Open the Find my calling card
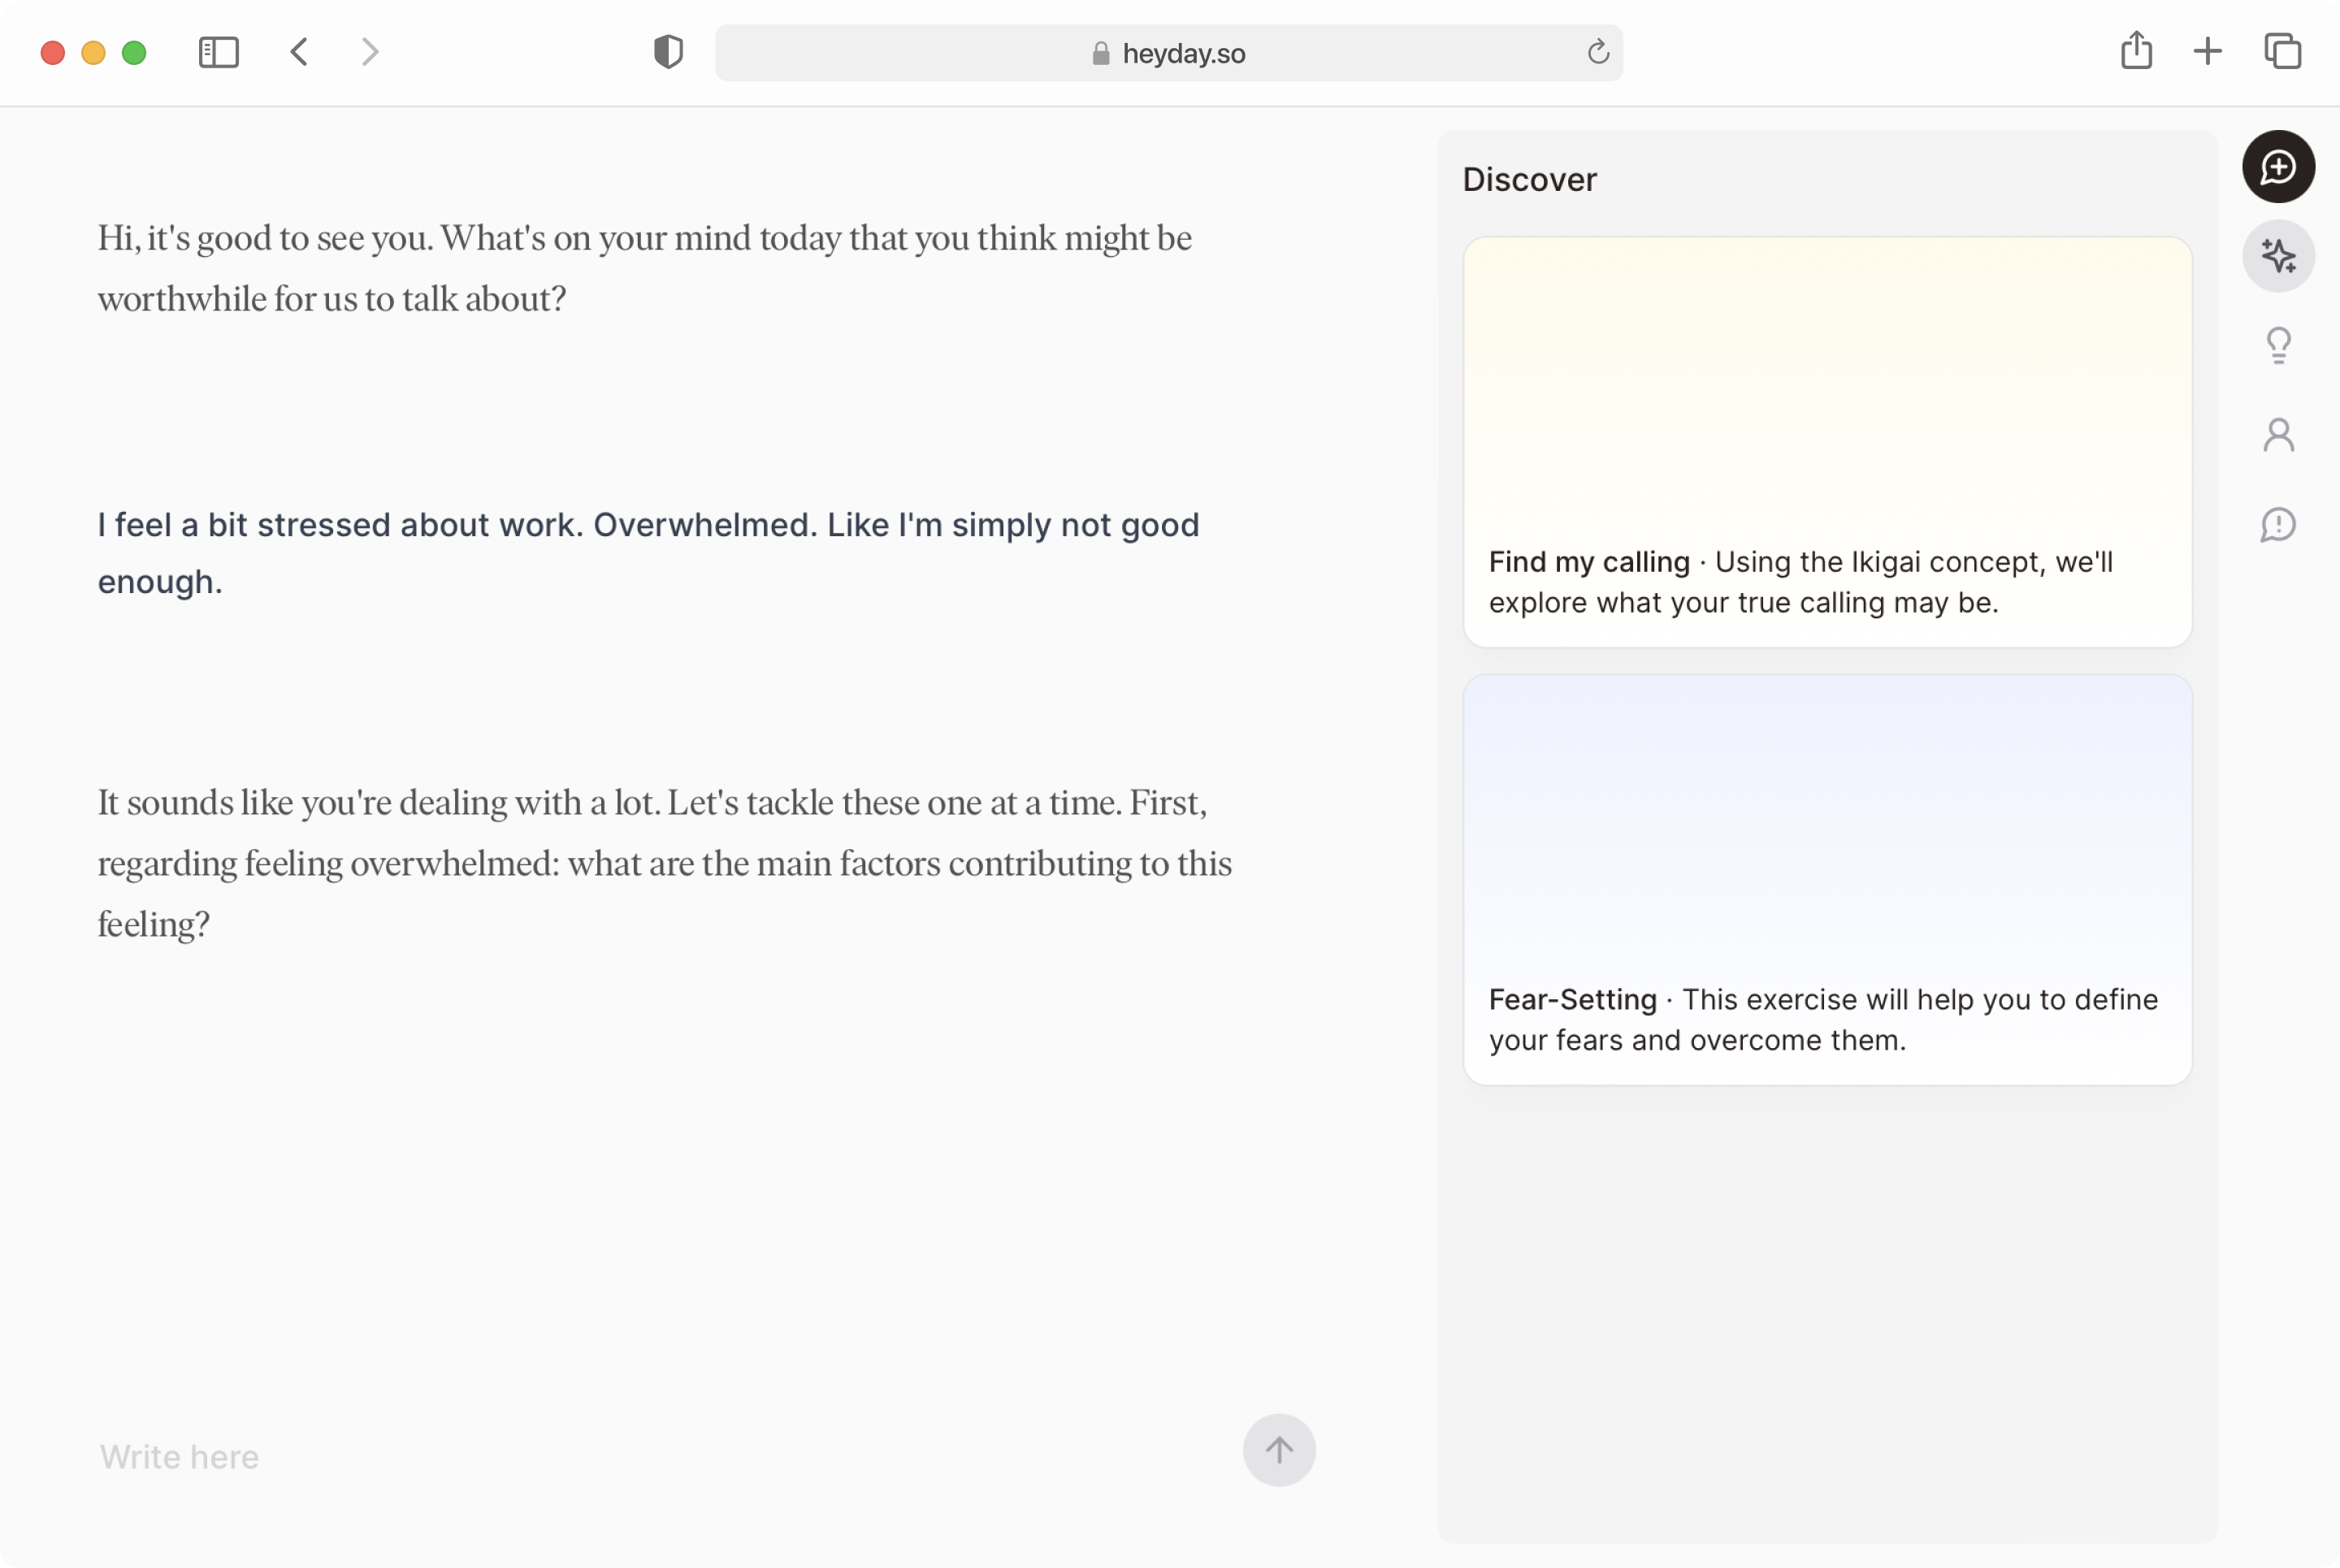2340x1568 pixels. [1827, 441]
